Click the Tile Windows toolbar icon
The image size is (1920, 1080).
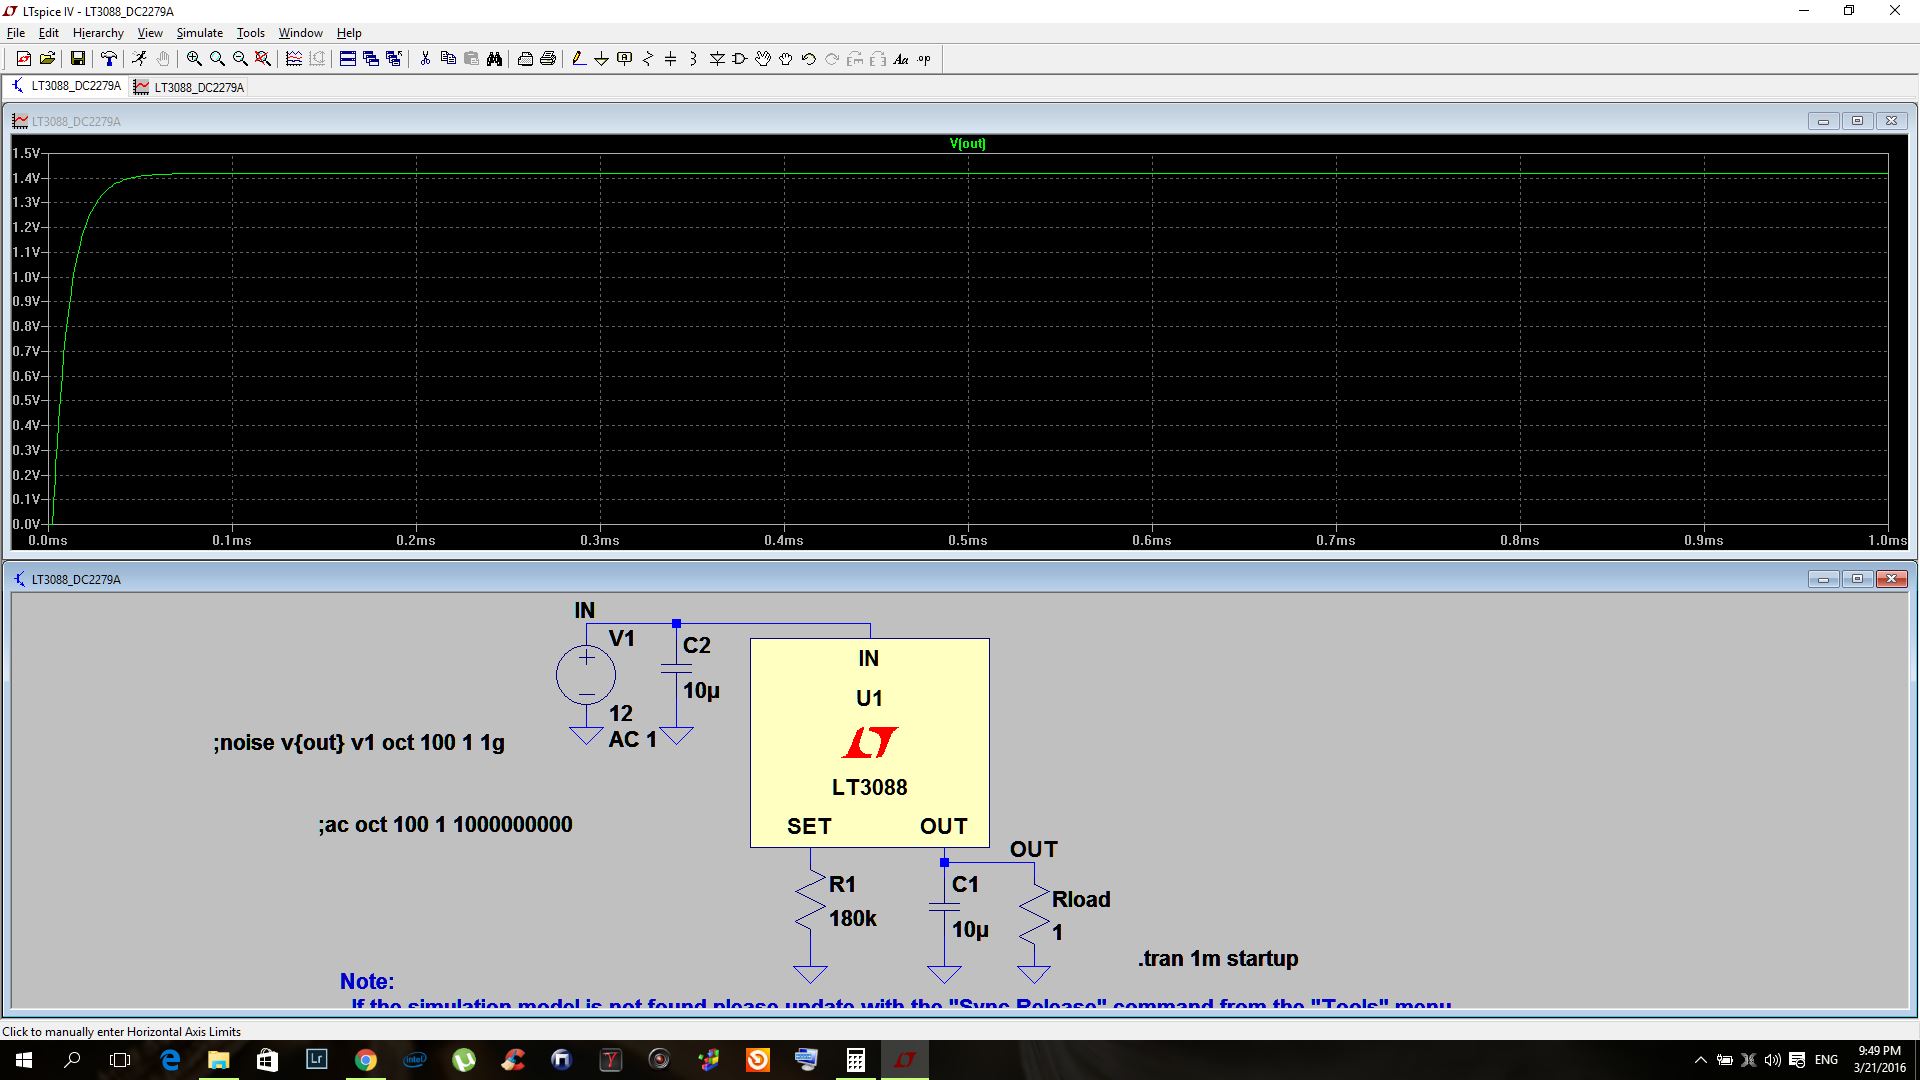pos(348,59)
